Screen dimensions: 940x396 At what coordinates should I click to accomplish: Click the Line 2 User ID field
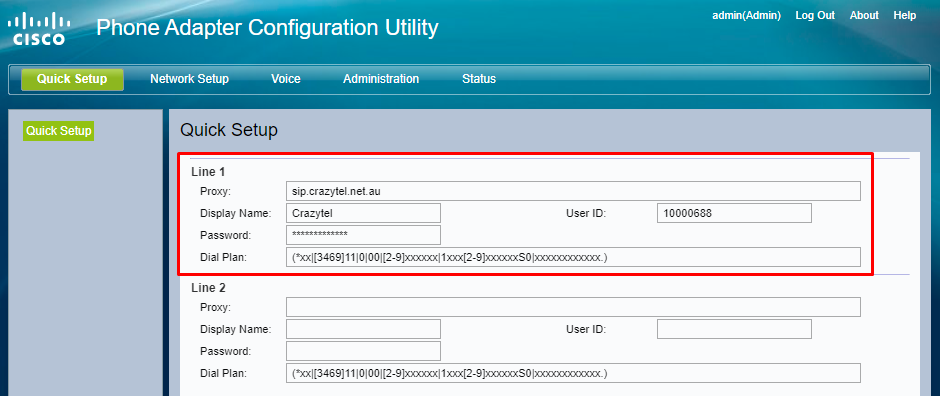click(734, 329)
